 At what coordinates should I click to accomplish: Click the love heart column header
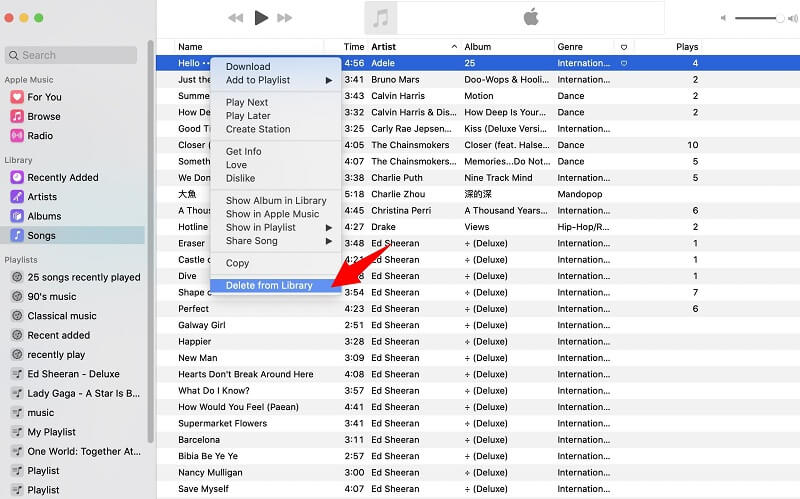point(623,47)
